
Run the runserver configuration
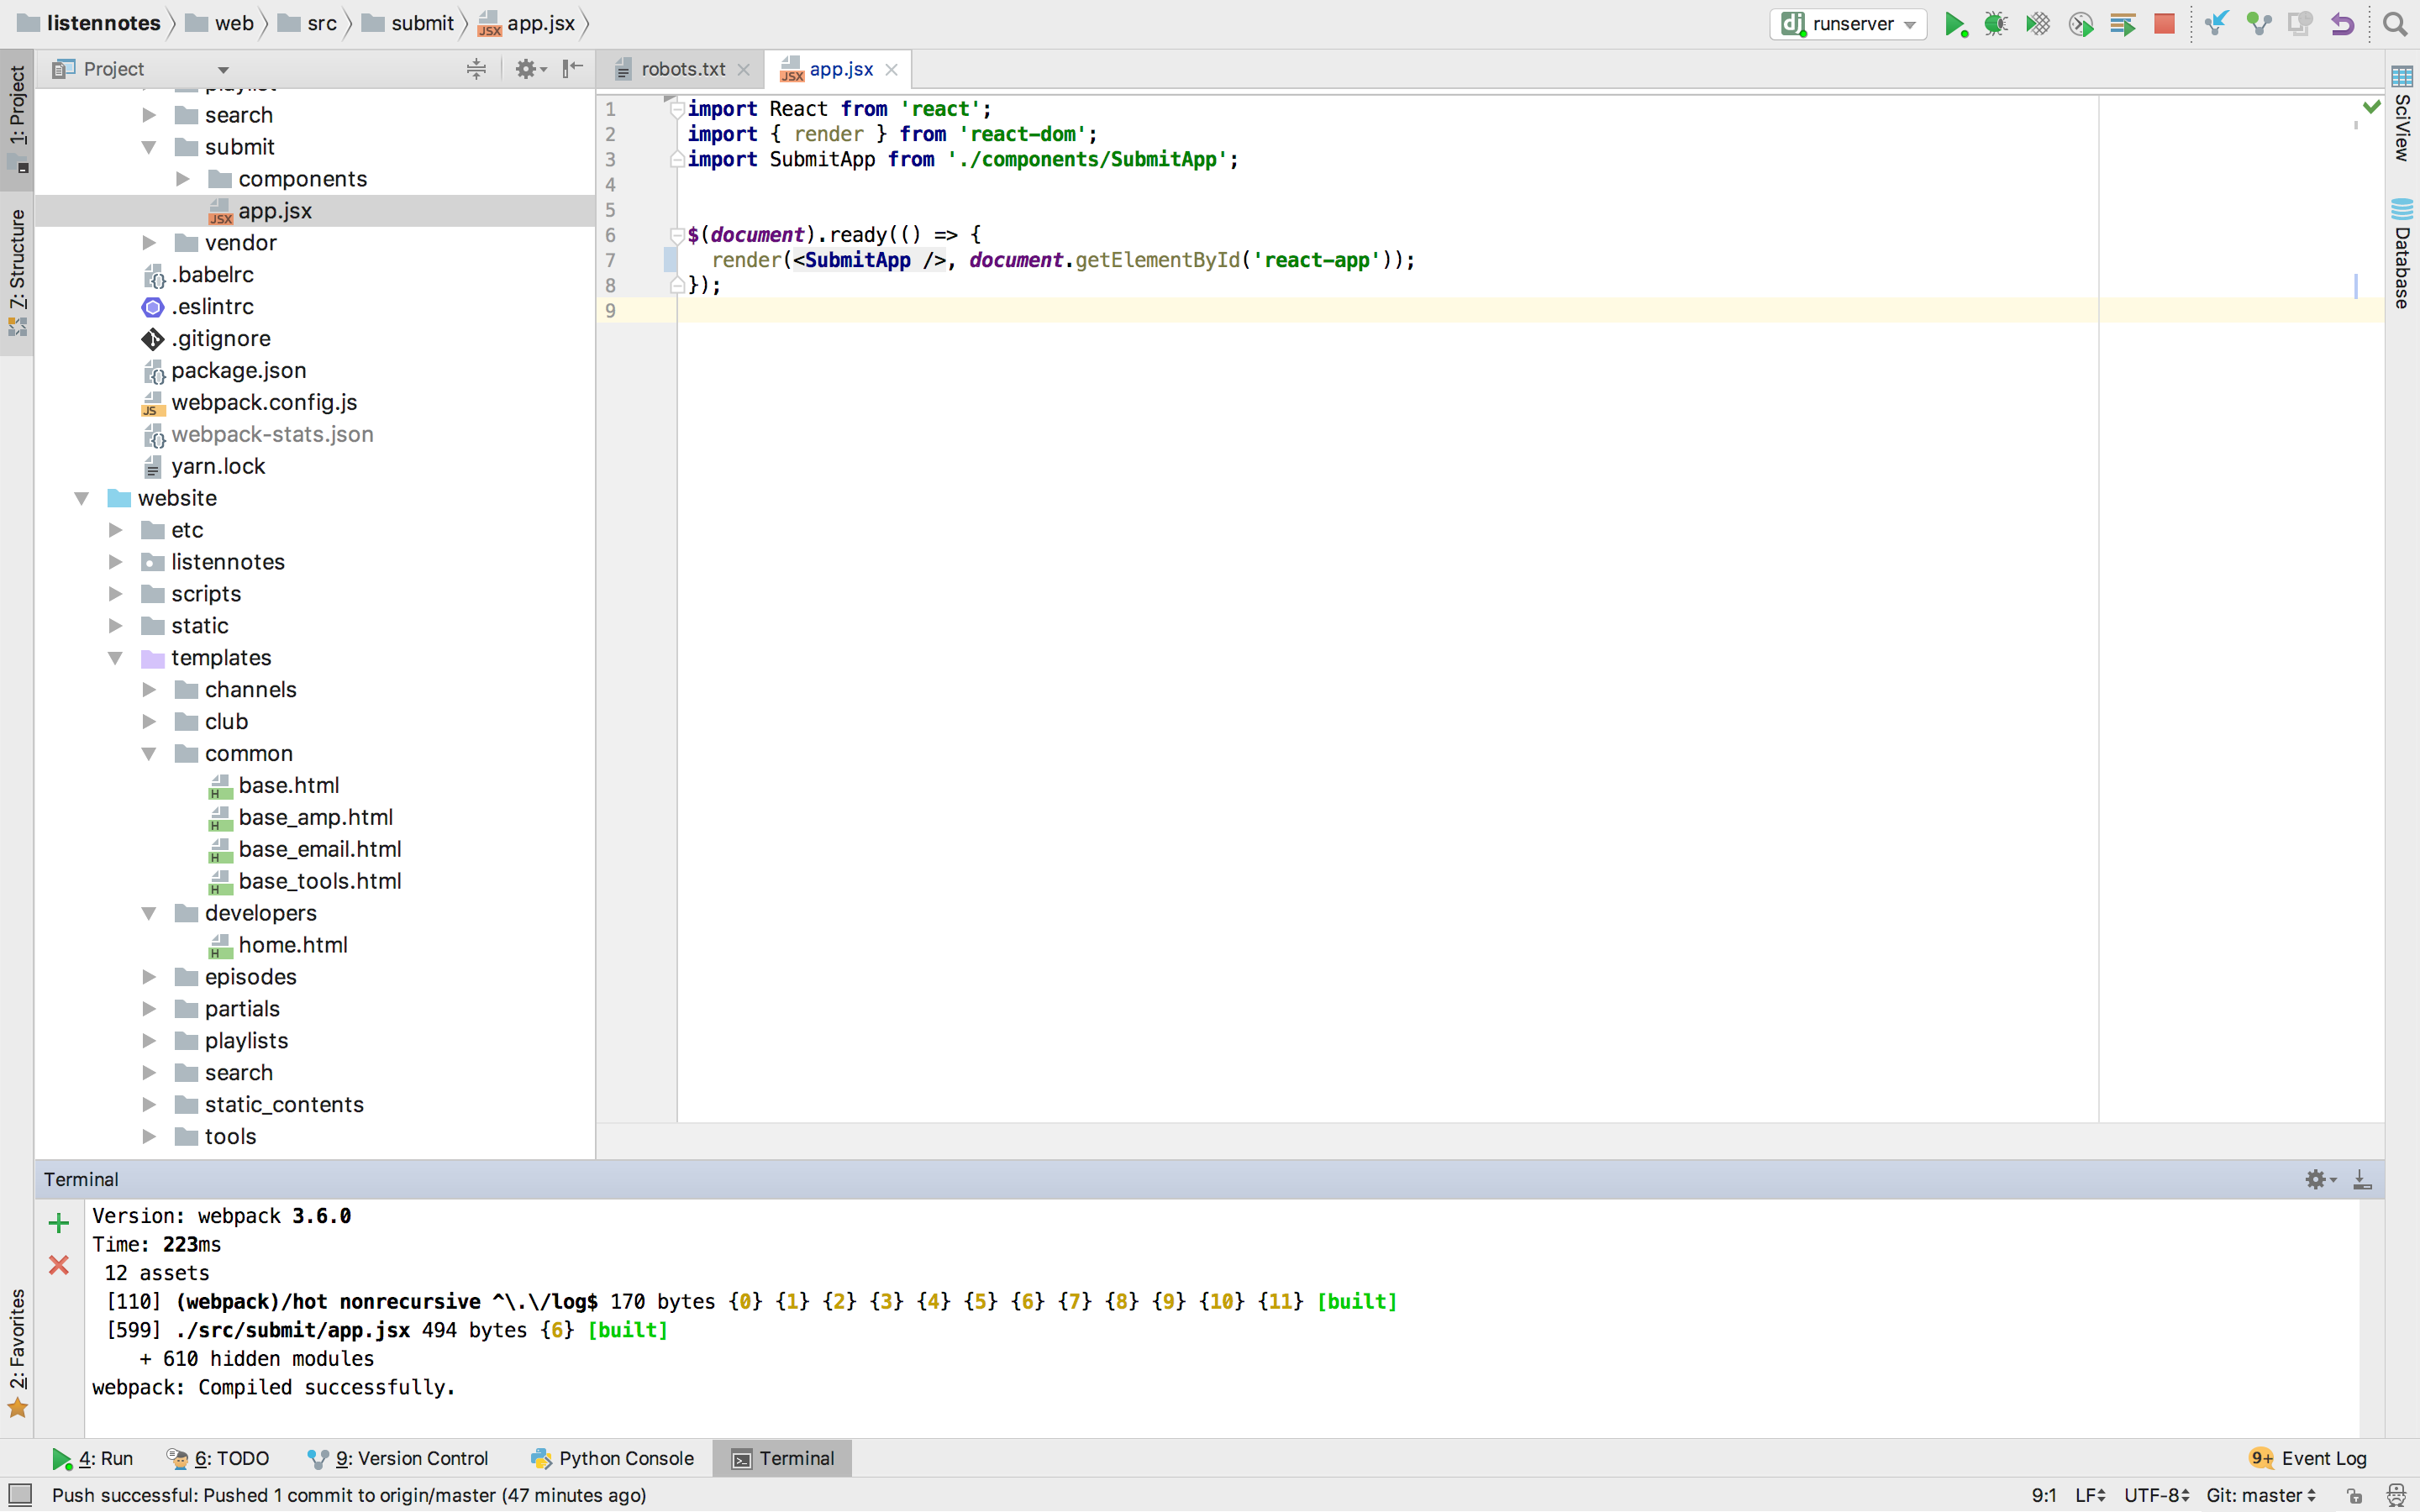click(1954, 24)
